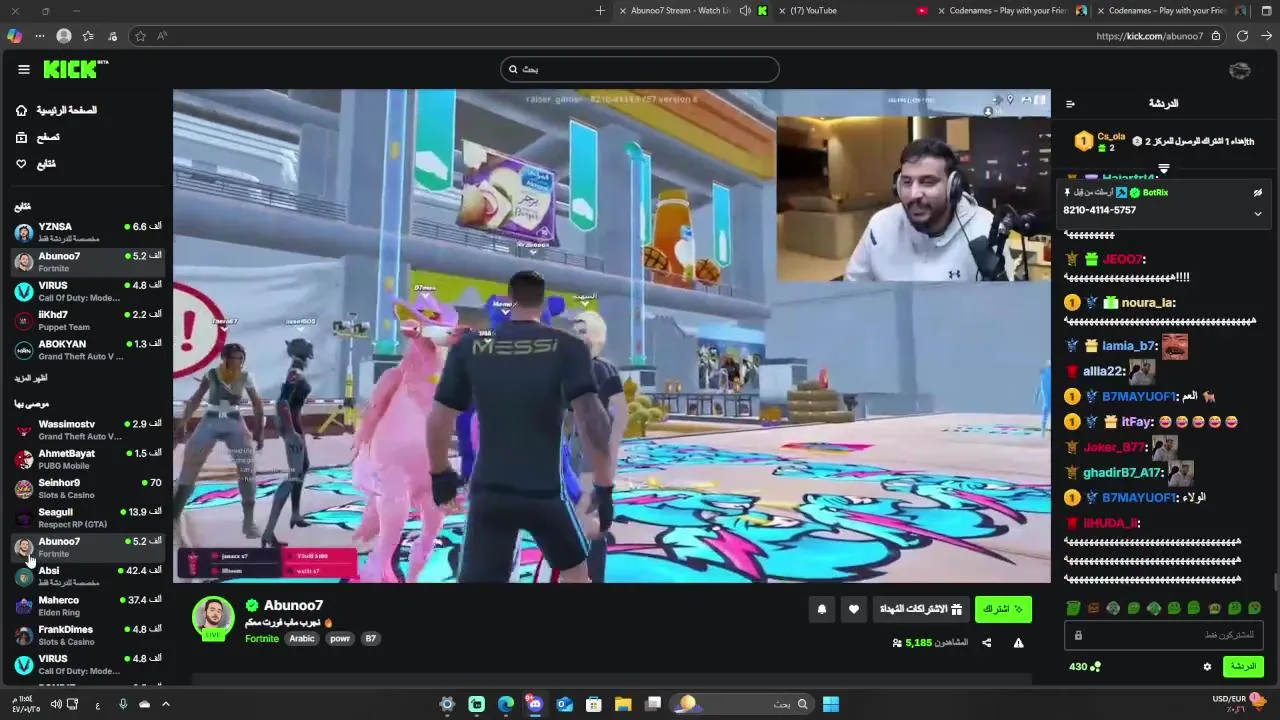Select the powr stream tag

coord(340,638)
